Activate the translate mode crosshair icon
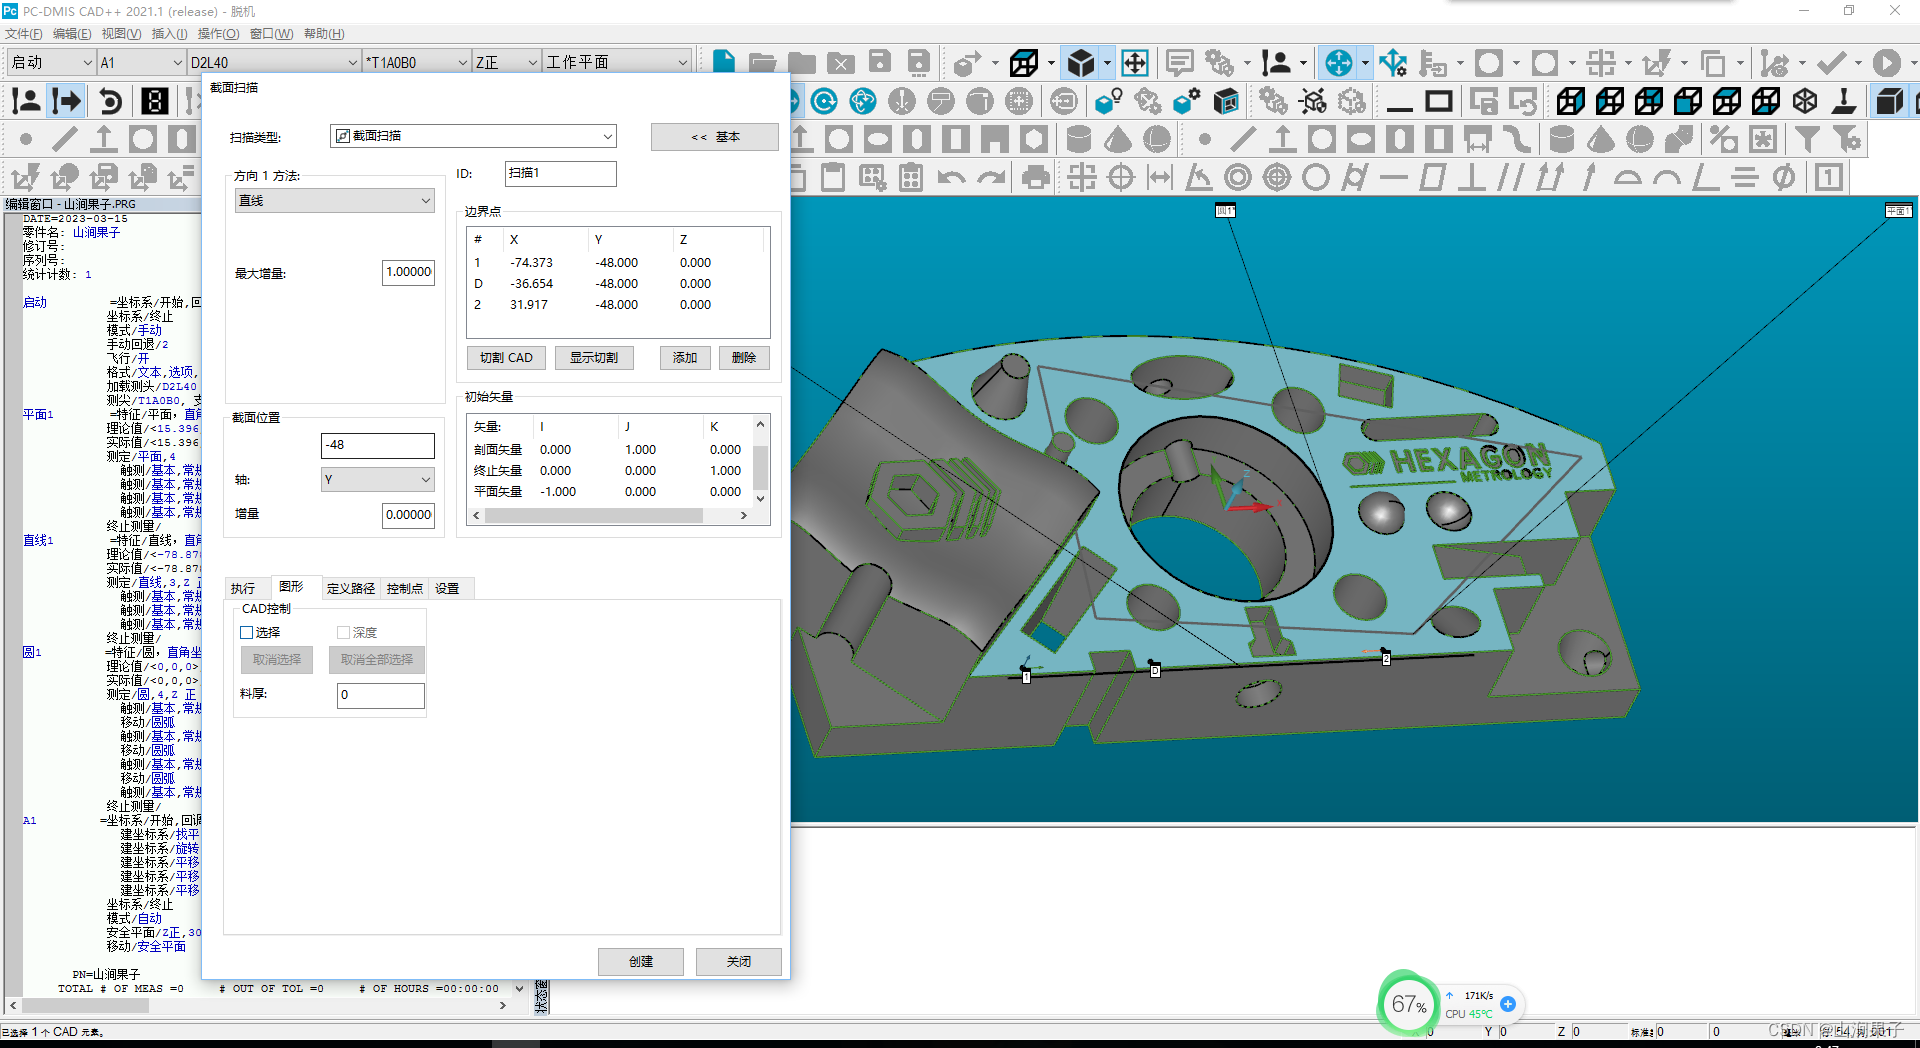 click(1338, 63)
